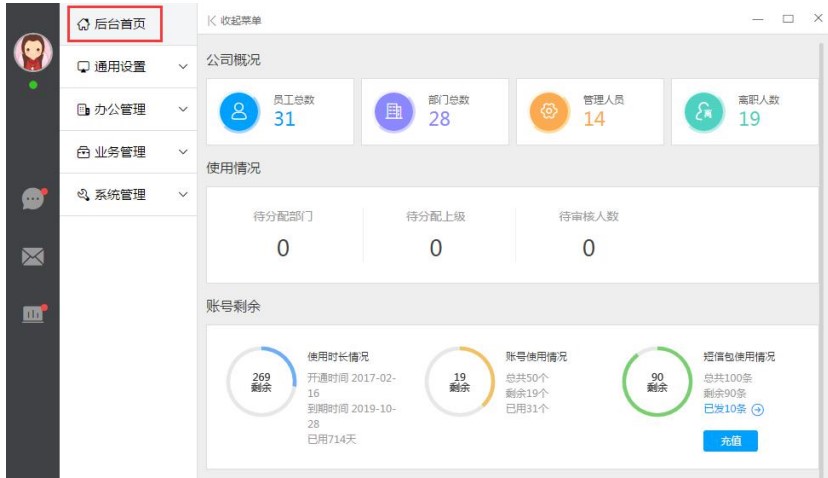Image resolution: width=828 pixels, height=478 pixels.
Task: Collapse sidebar with 收起菜单
Action: [235, 20]
